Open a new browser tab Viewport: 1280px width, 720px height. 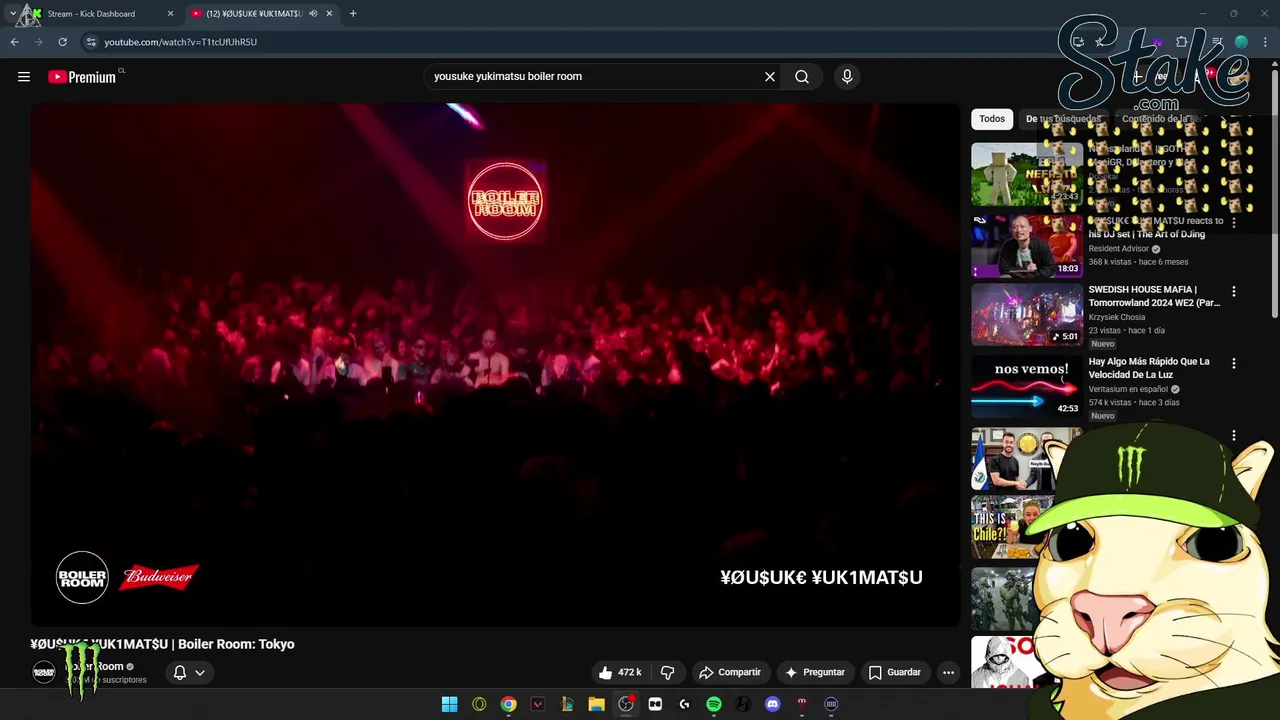353,14
